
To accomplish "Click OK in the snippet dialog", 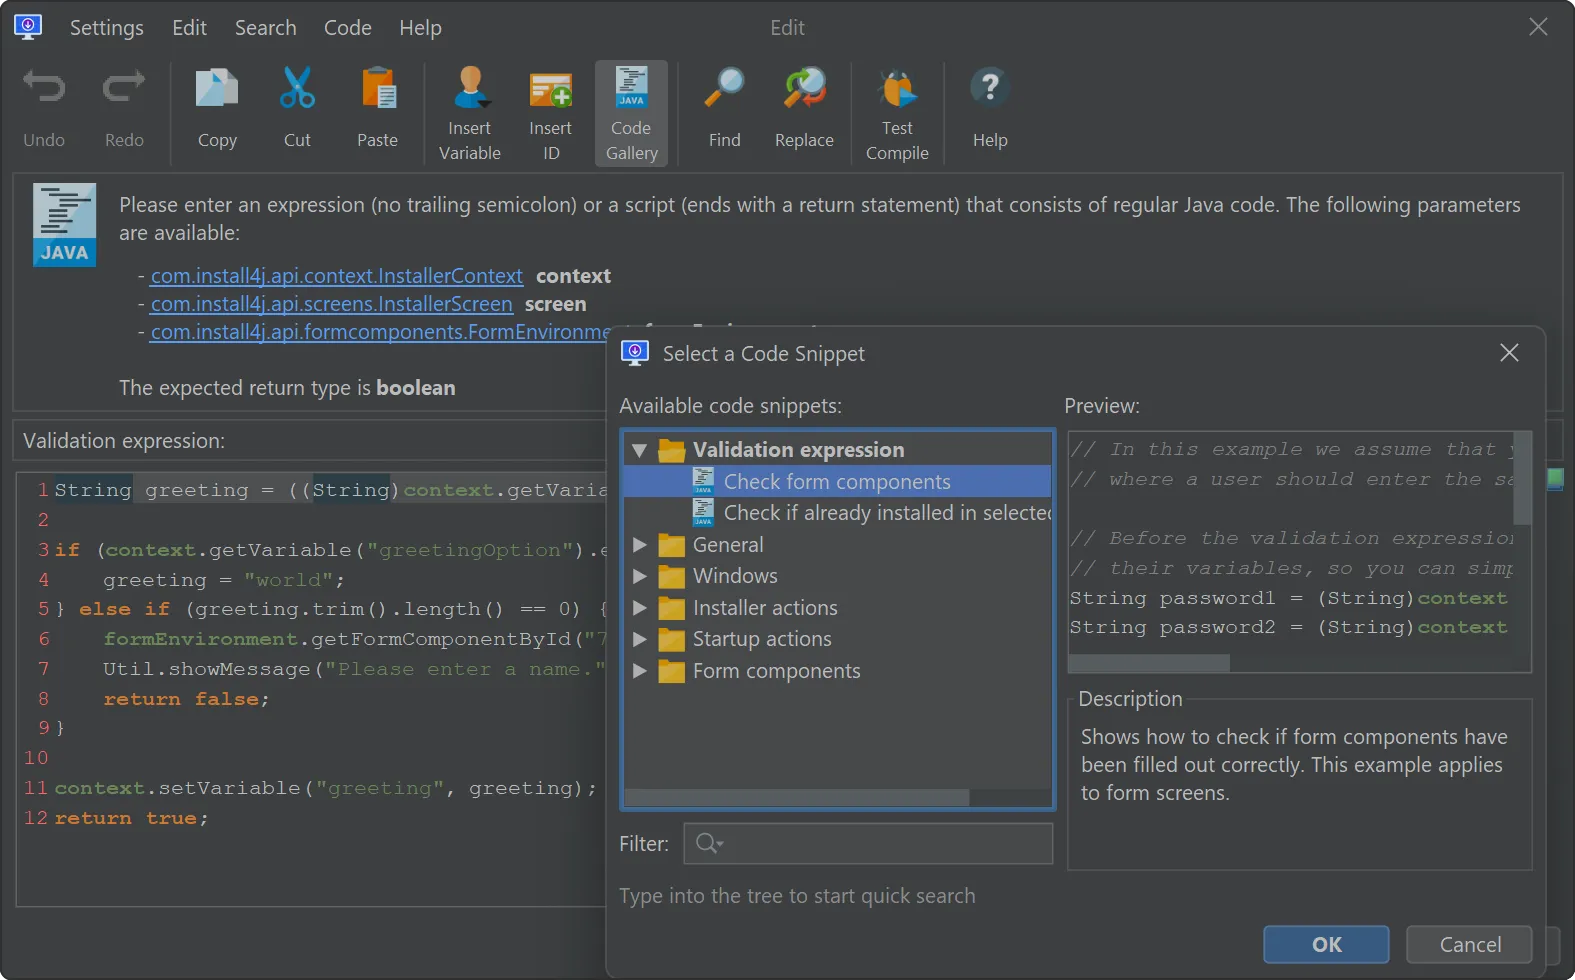I will tap(1326, 944).
